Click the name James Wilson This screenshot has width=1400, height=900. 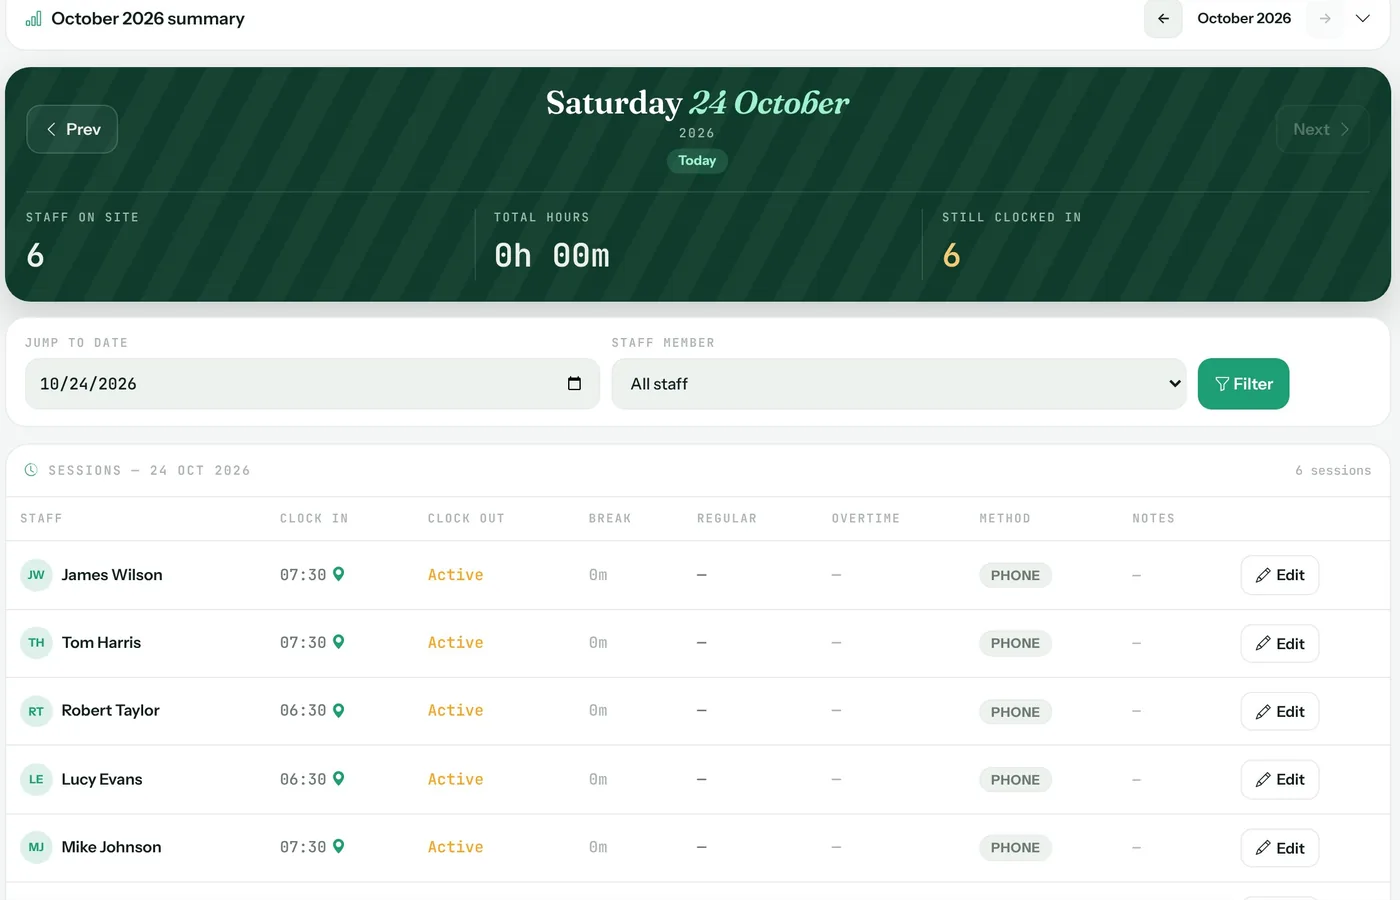[x=112, y=575]
